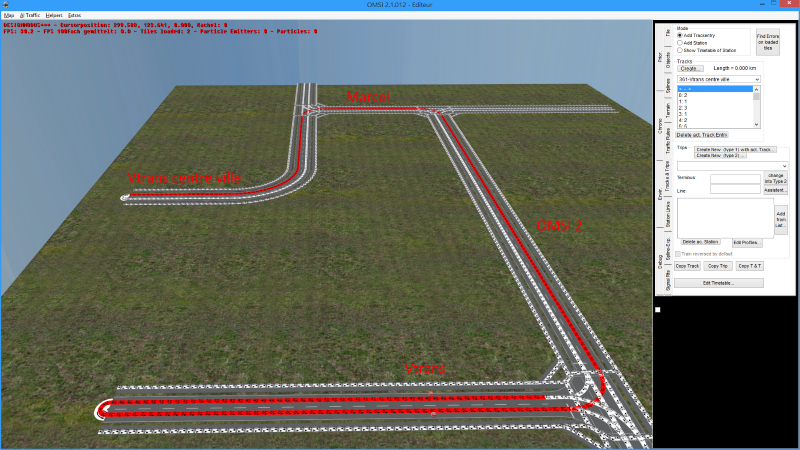800x450 pixels.
Task: Switch to the Traffic Rules tab
Action: [668, 141]
